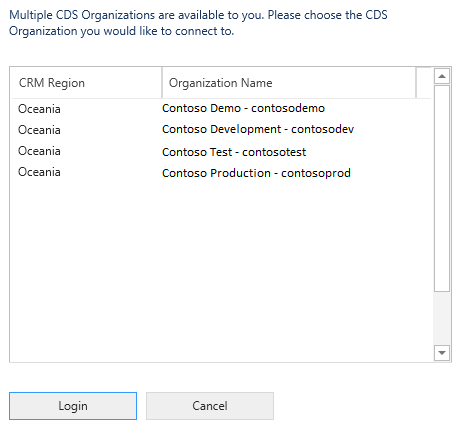
Task: Sort by the CRM Region column header
Action: click(87, 83)
